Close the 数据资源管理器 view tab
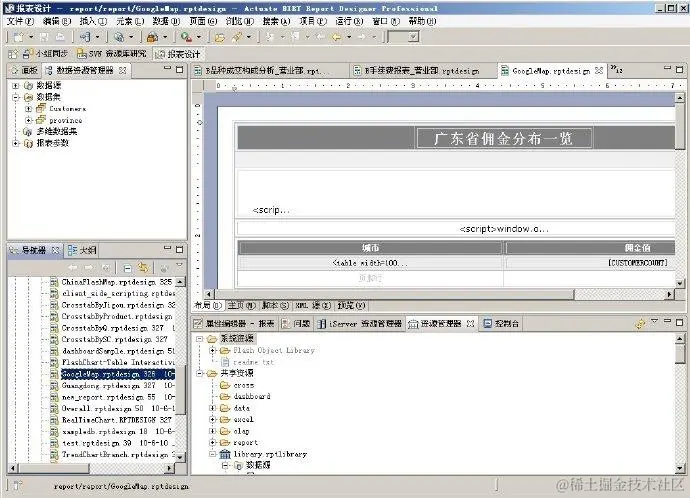The height and width of the screenshot is (498, 690). click(x=123, y=70)
